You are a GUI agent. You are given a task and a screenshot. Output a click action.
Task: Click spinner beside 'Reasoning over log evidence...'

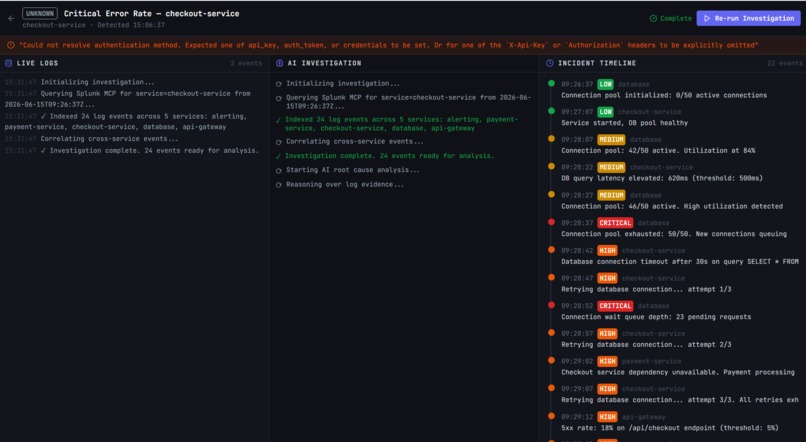click(x=279, y=185)
